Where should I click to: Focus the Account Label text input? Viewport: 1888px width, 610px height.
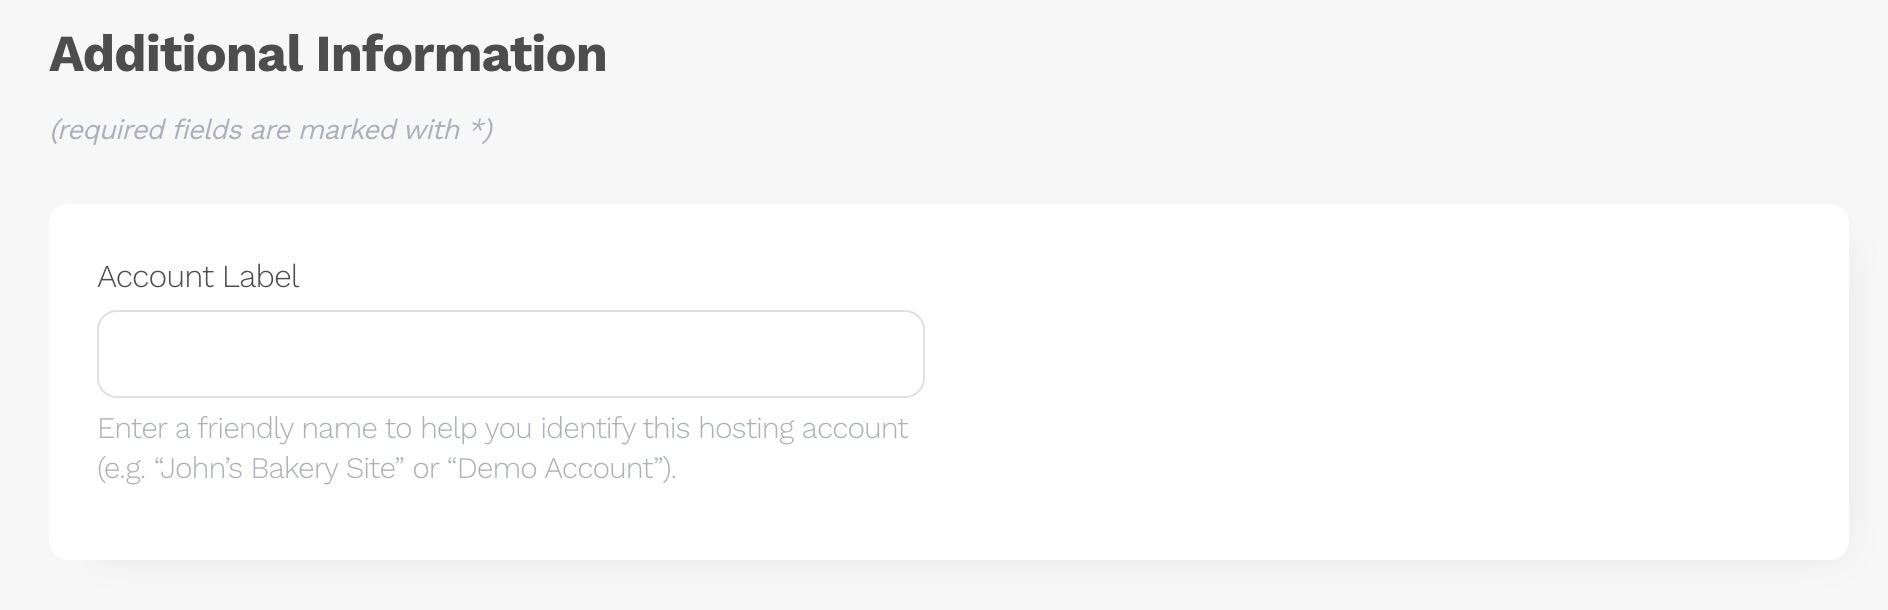(x=510, y=354)
